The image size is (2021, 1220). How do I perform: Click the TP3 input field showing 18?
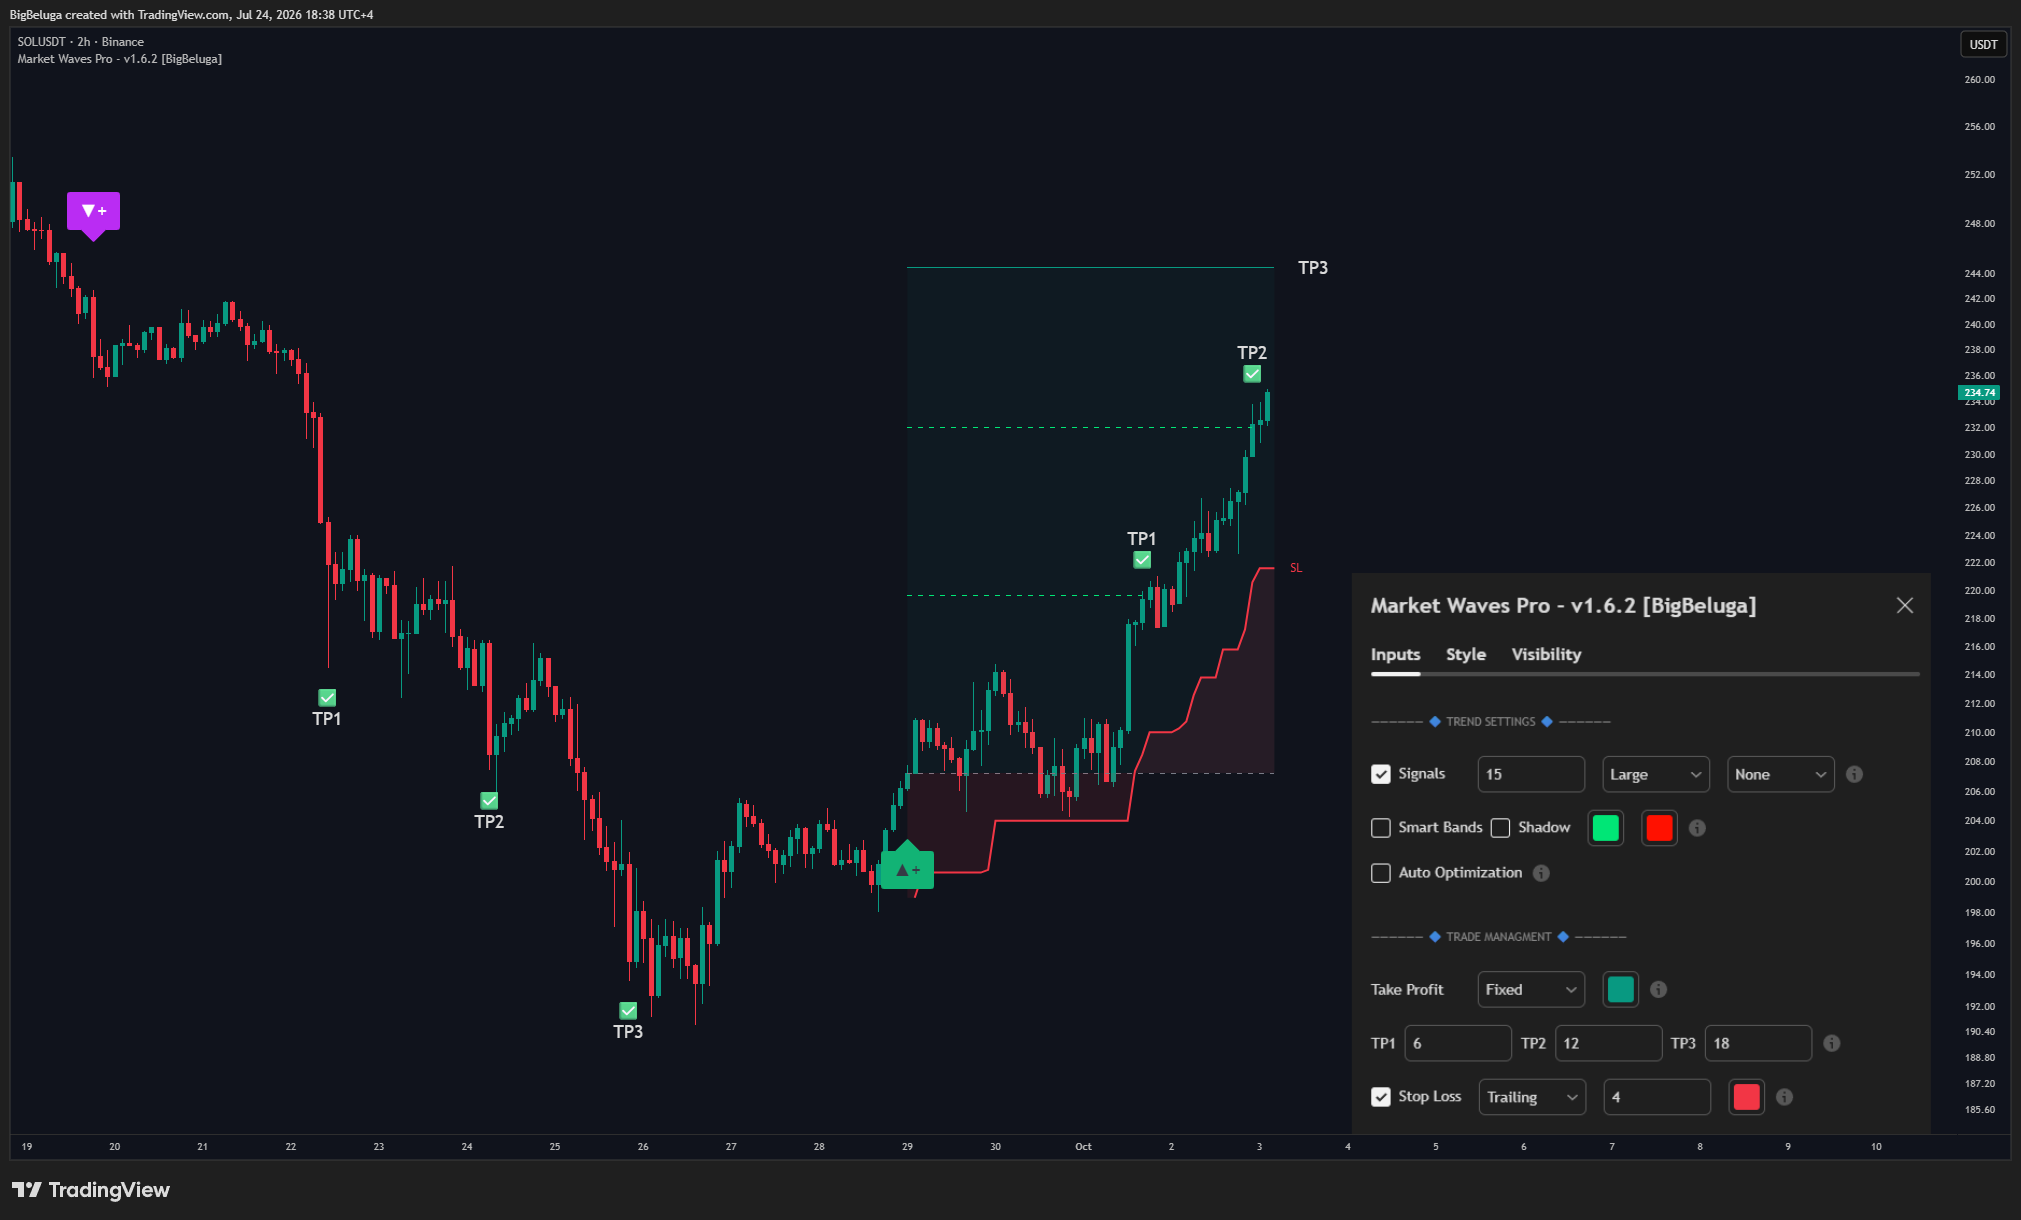[1758, 1043]
